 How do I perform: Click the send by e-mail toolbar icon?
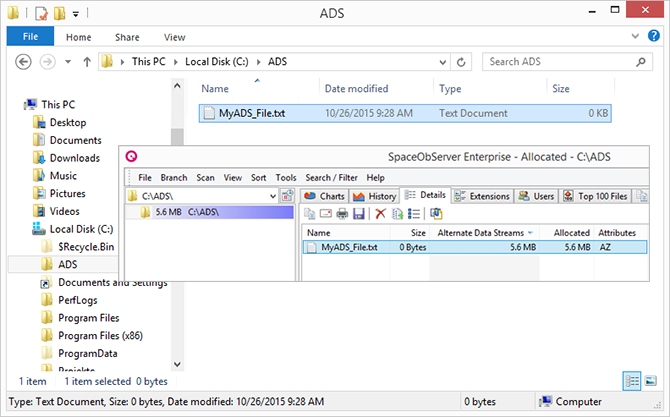(x=326, y=213)
